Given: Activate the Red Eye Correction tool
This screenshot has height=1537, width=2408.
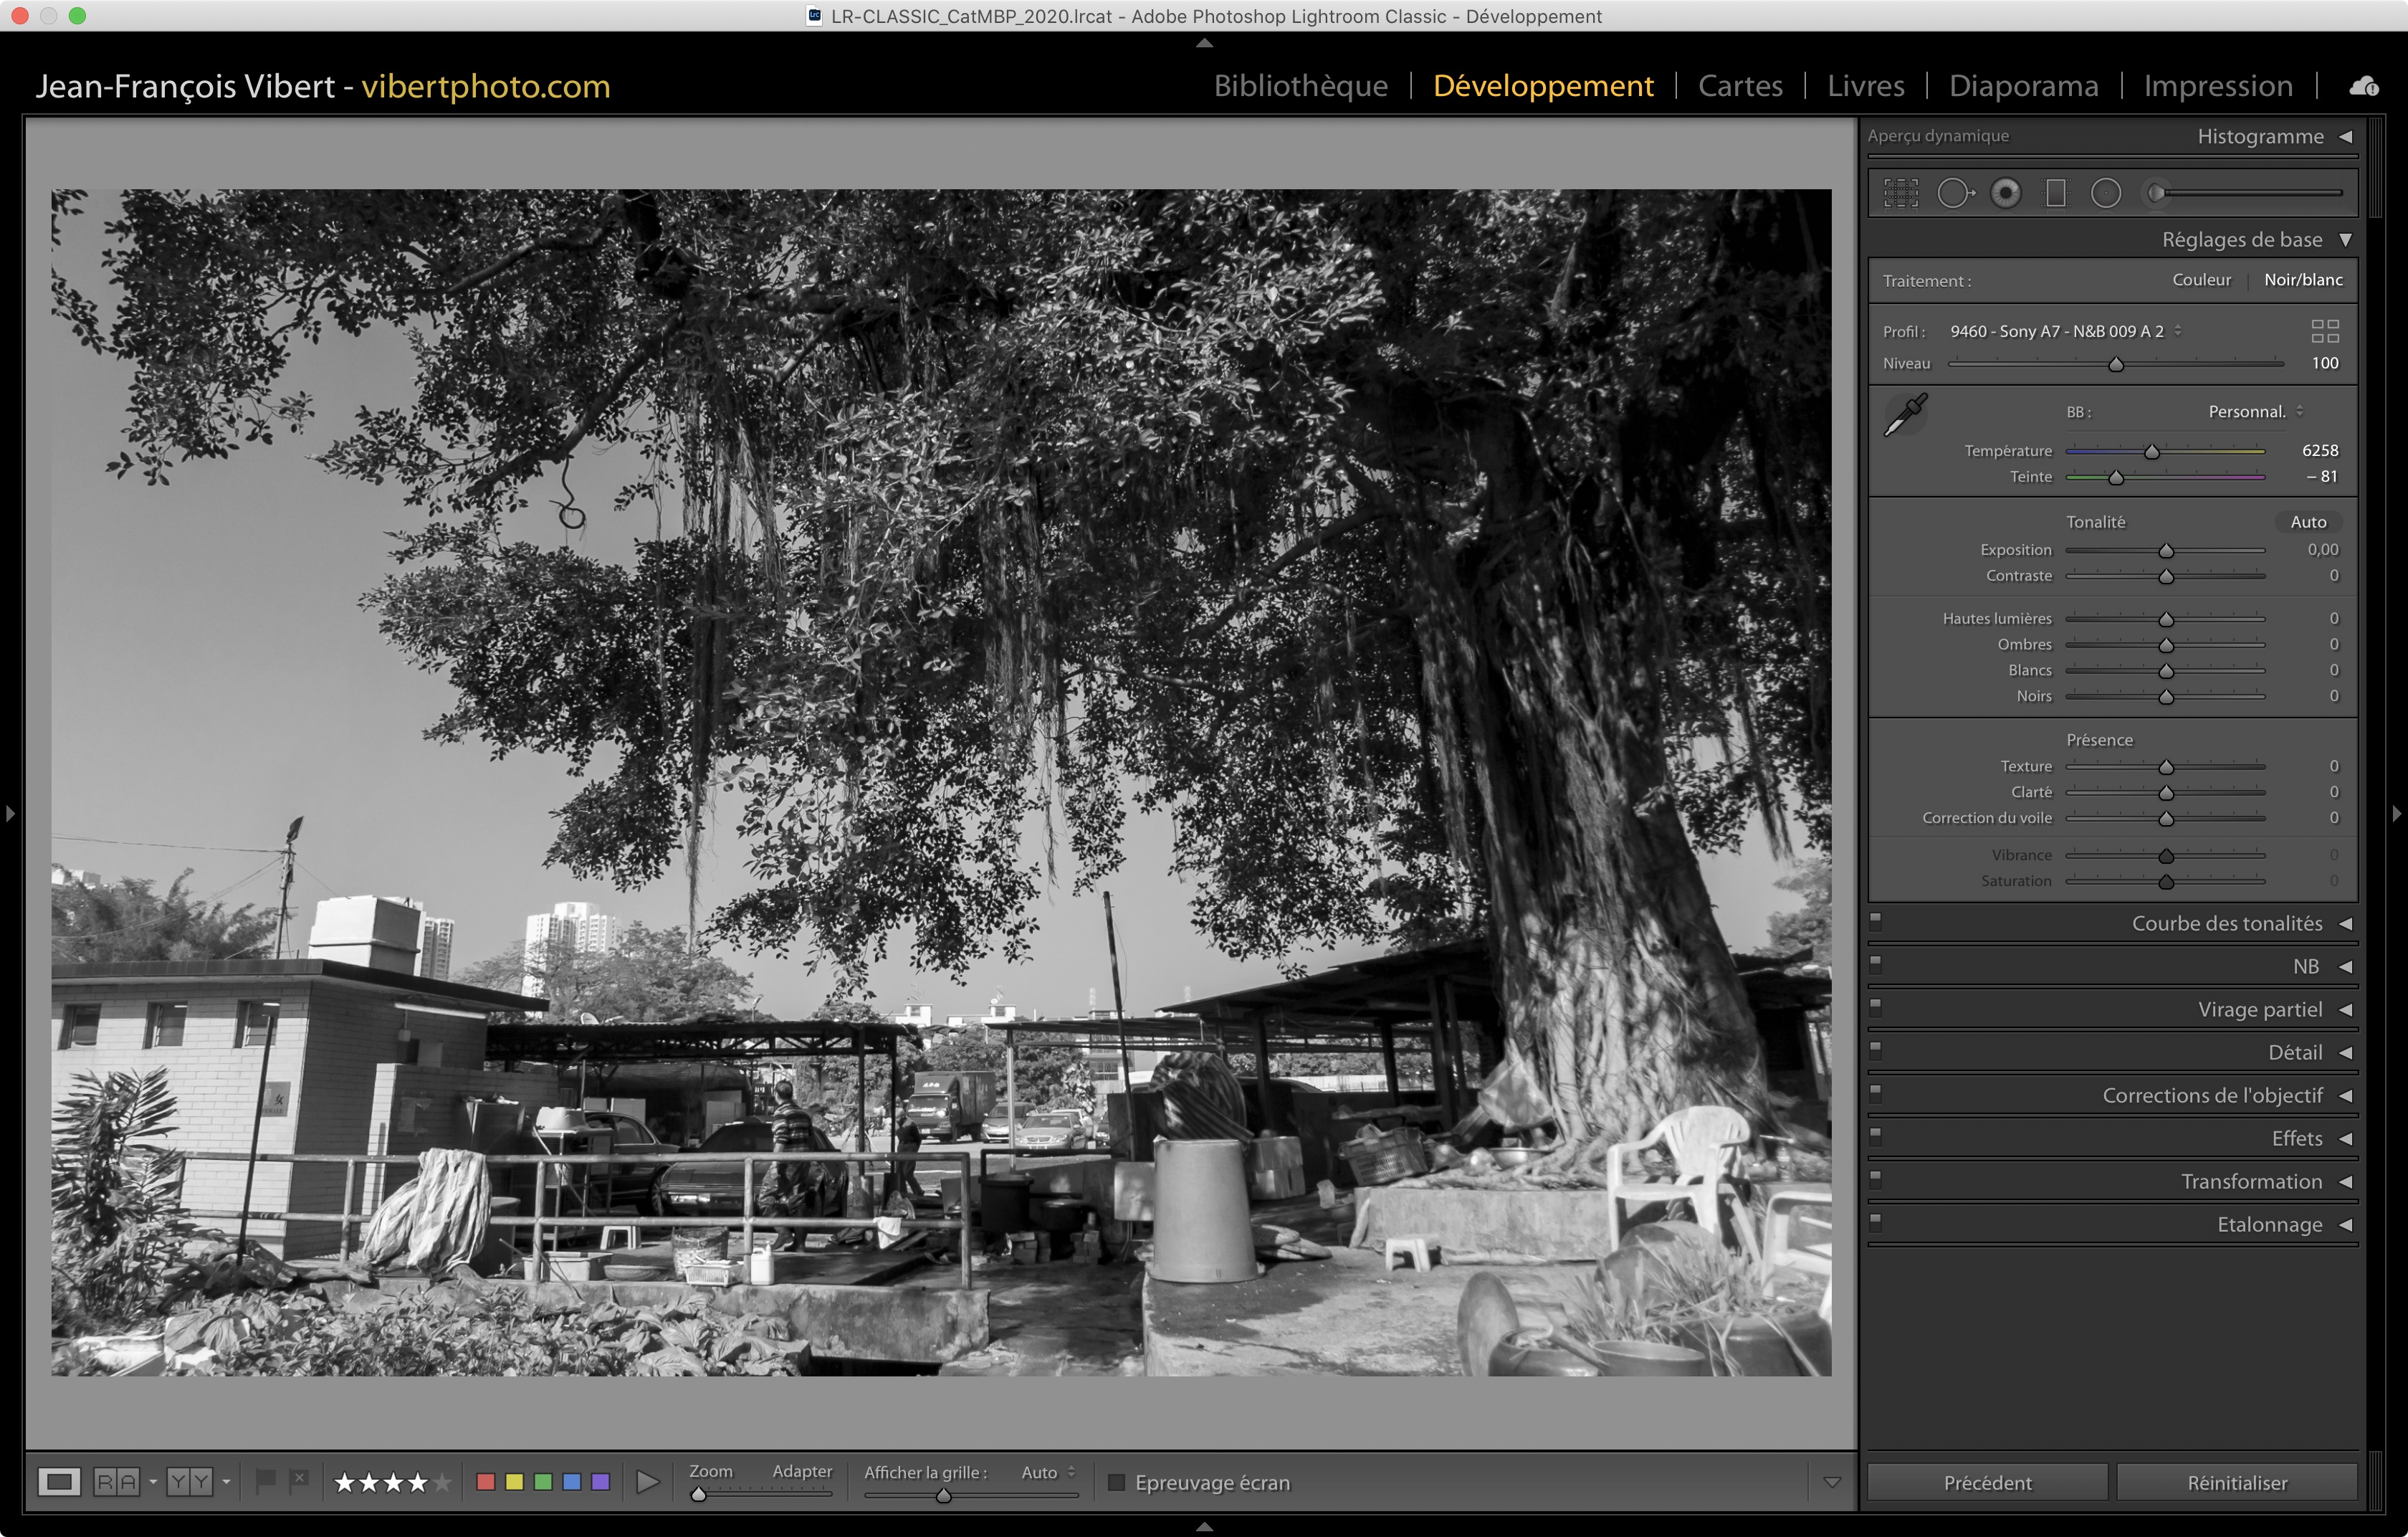Looking at the screenshot, I should 2005,193.
